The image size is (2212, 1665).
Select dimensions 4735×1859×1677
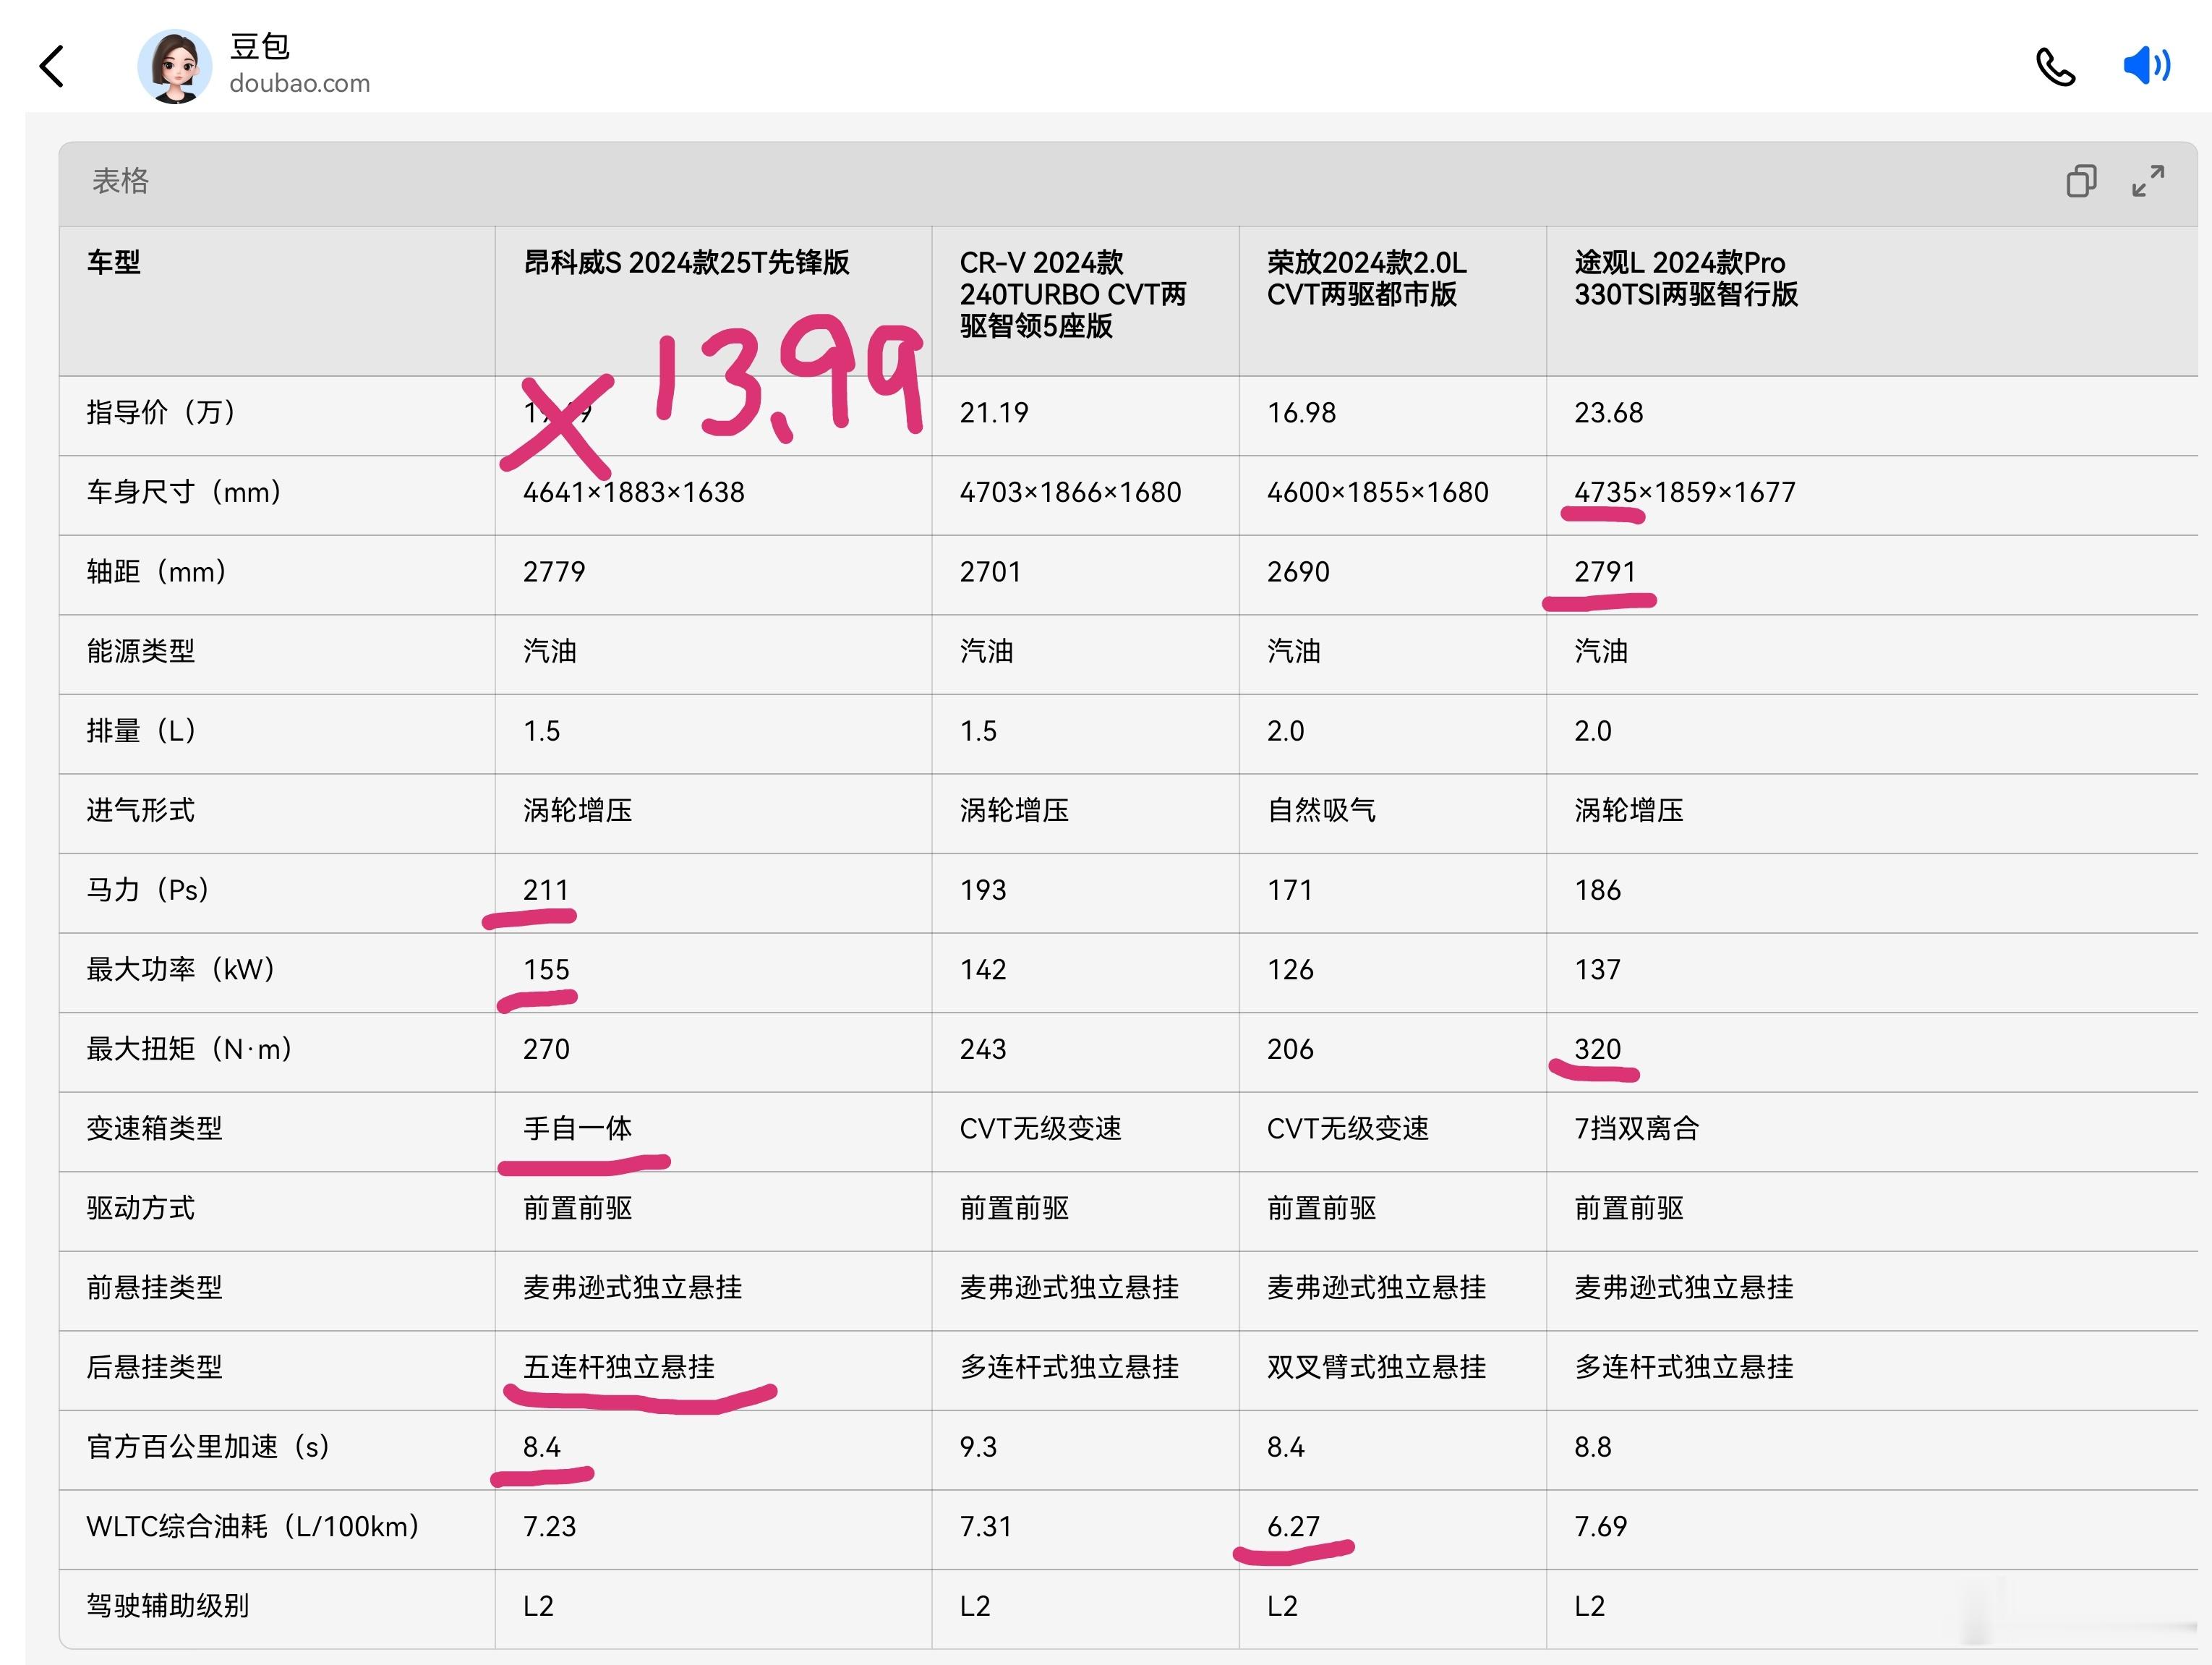1685,492
